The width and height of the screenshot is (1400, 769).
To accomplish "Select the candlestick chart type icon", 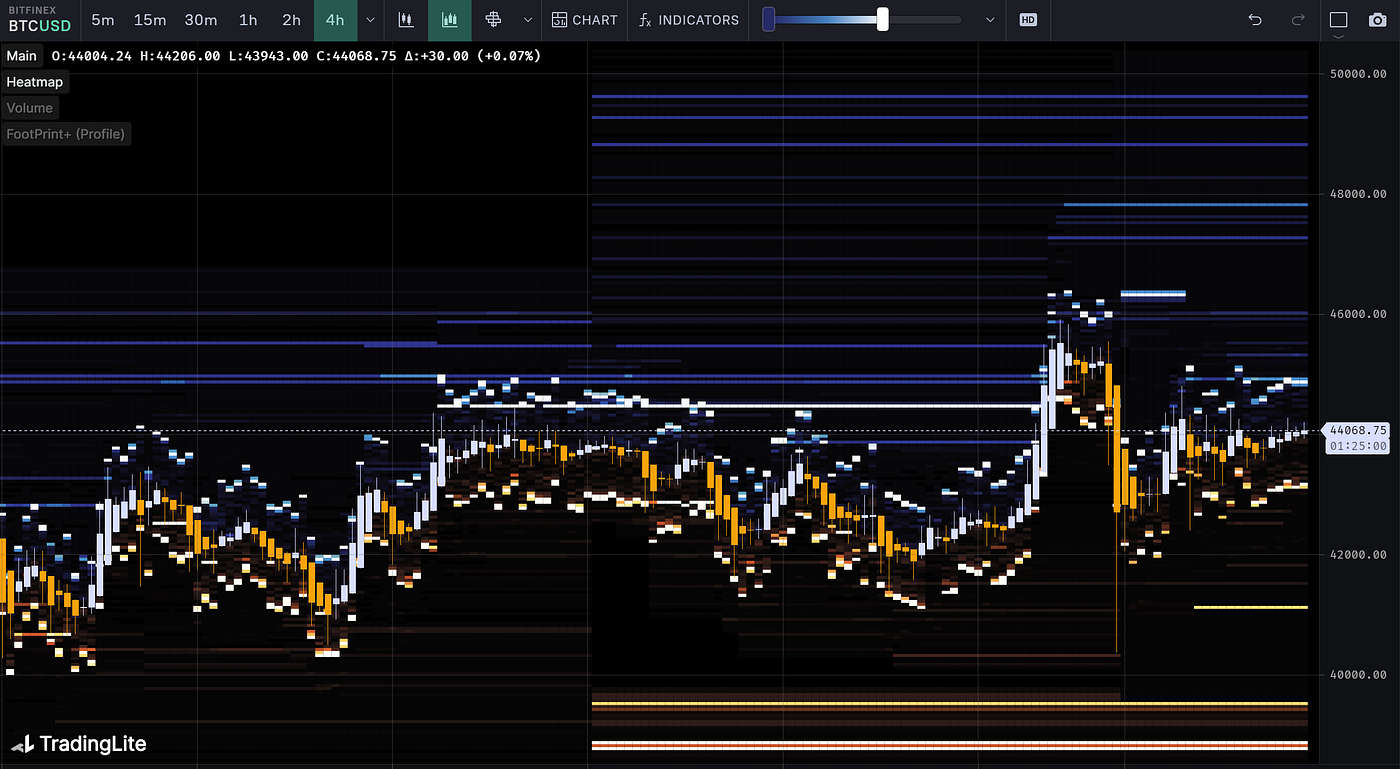I will point(450,20).
